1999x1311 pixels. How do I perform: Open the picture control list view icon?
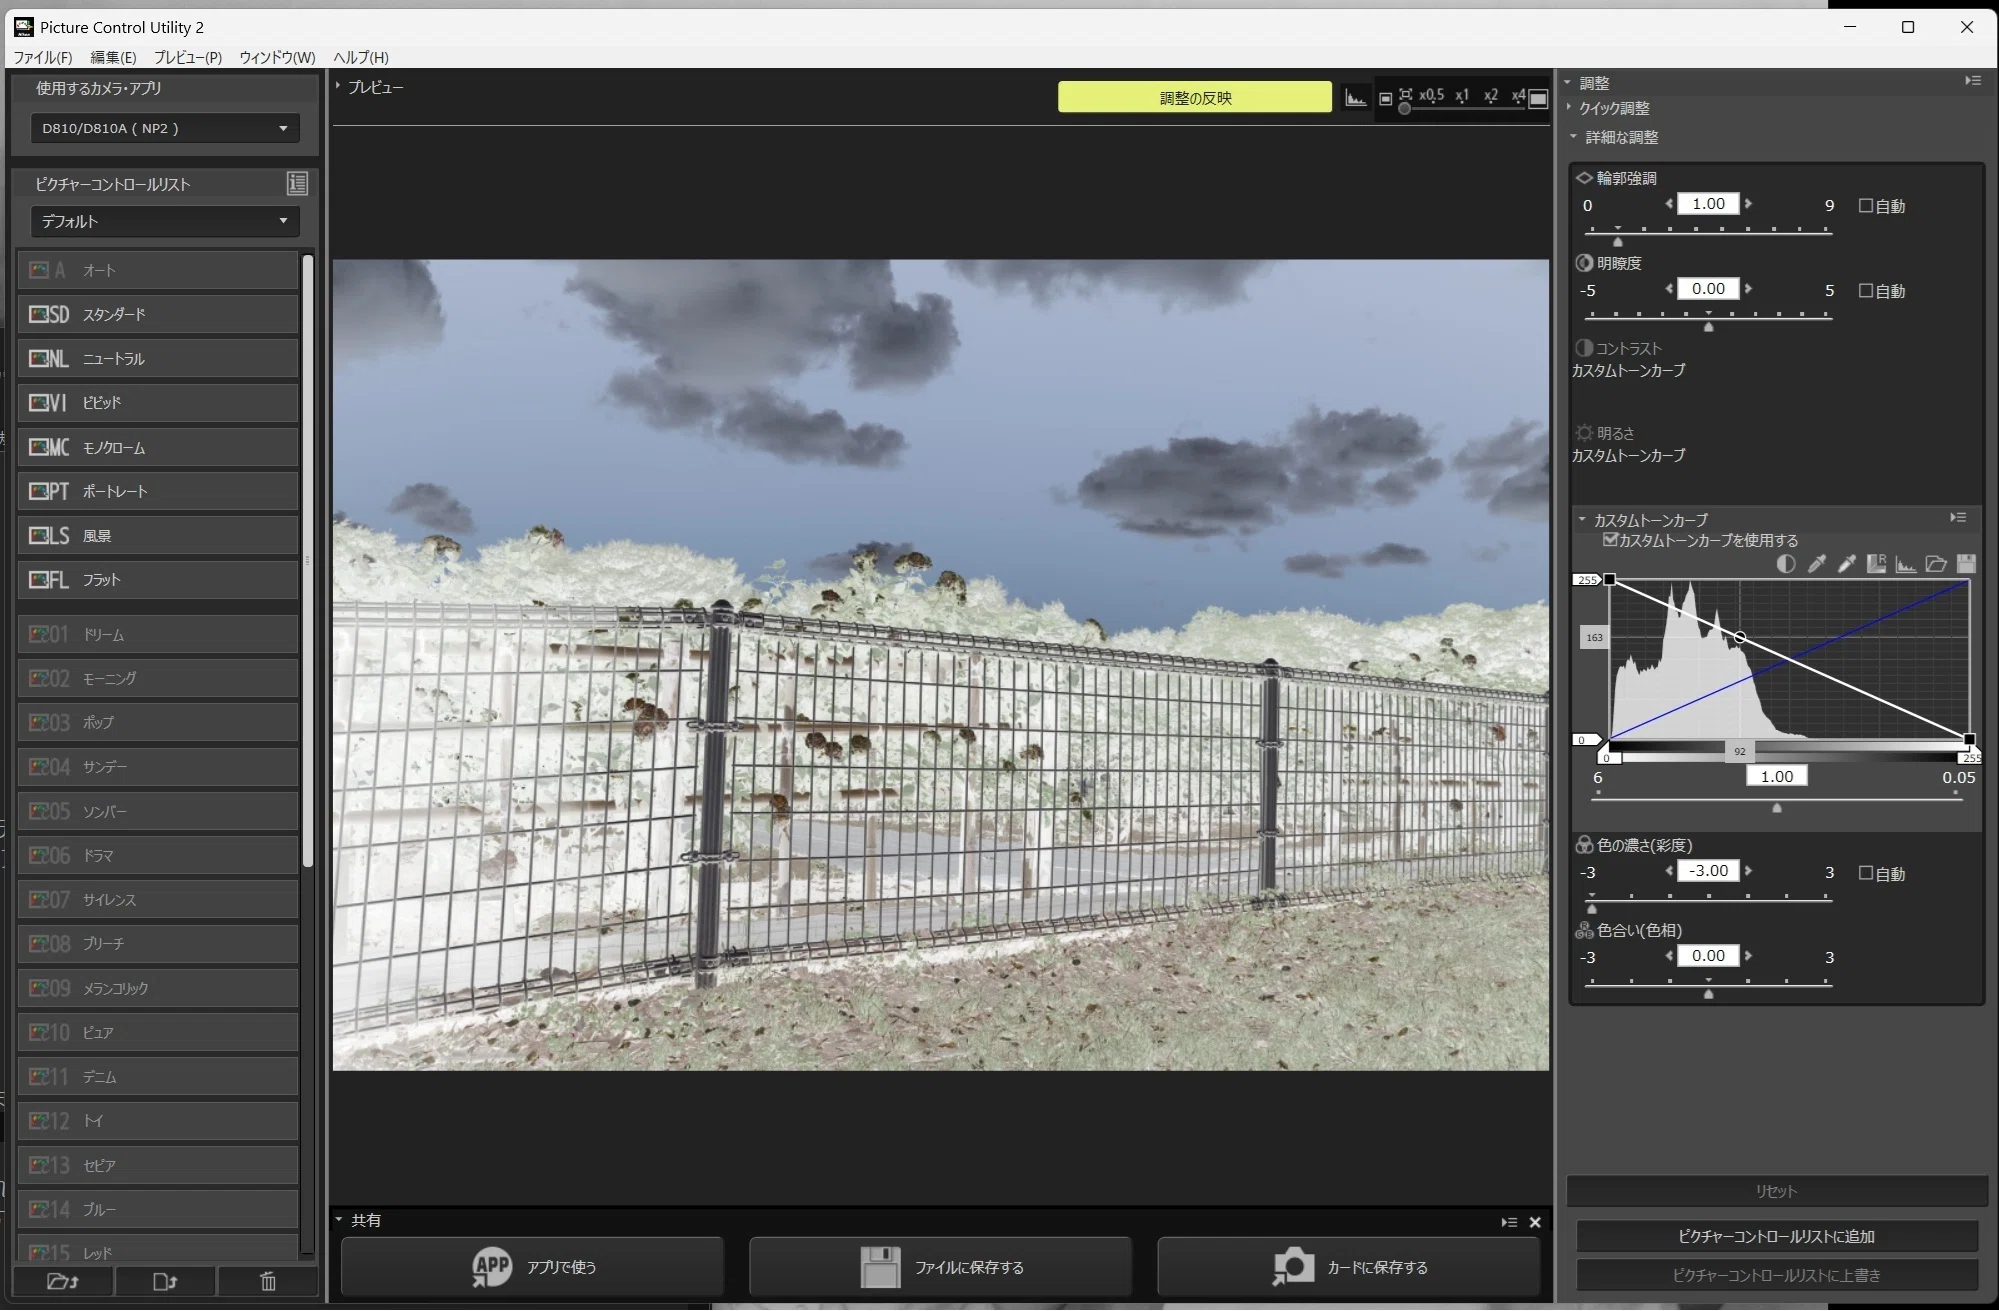[x=297, y=183]
